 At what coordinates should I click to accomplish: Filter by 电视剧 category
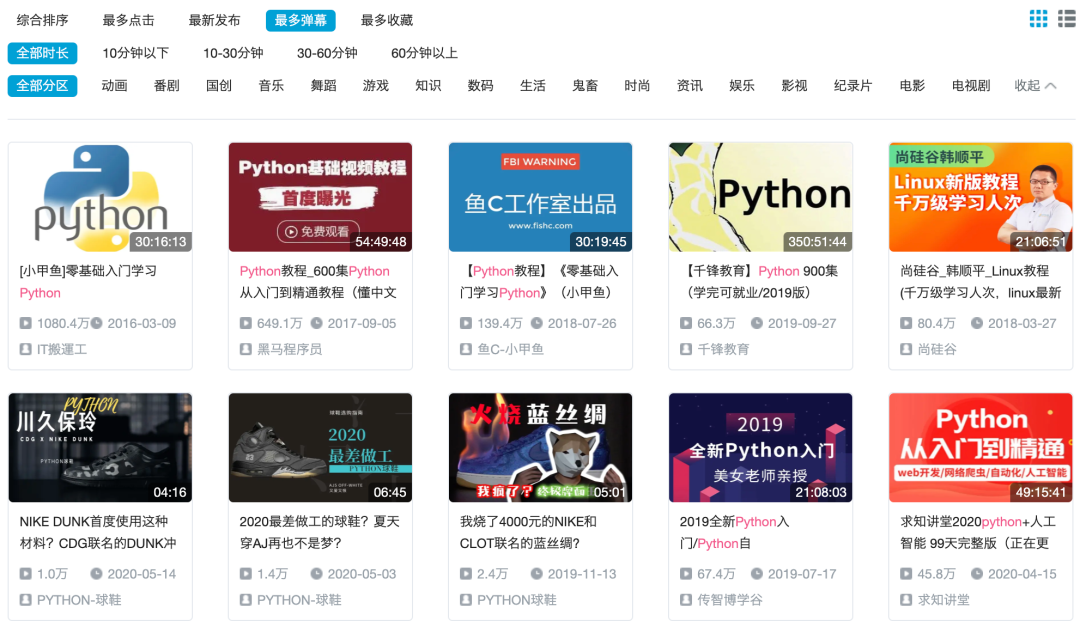[x=971, y=85]
